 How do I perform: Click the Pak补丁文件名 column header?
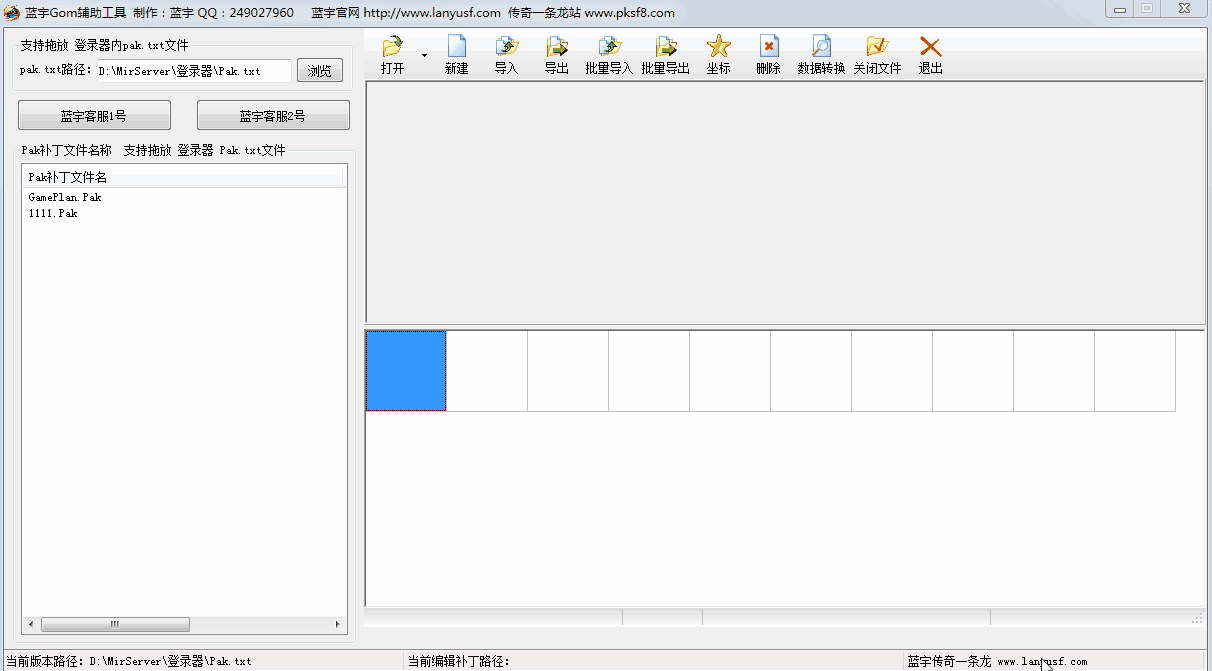pos(68,178)
